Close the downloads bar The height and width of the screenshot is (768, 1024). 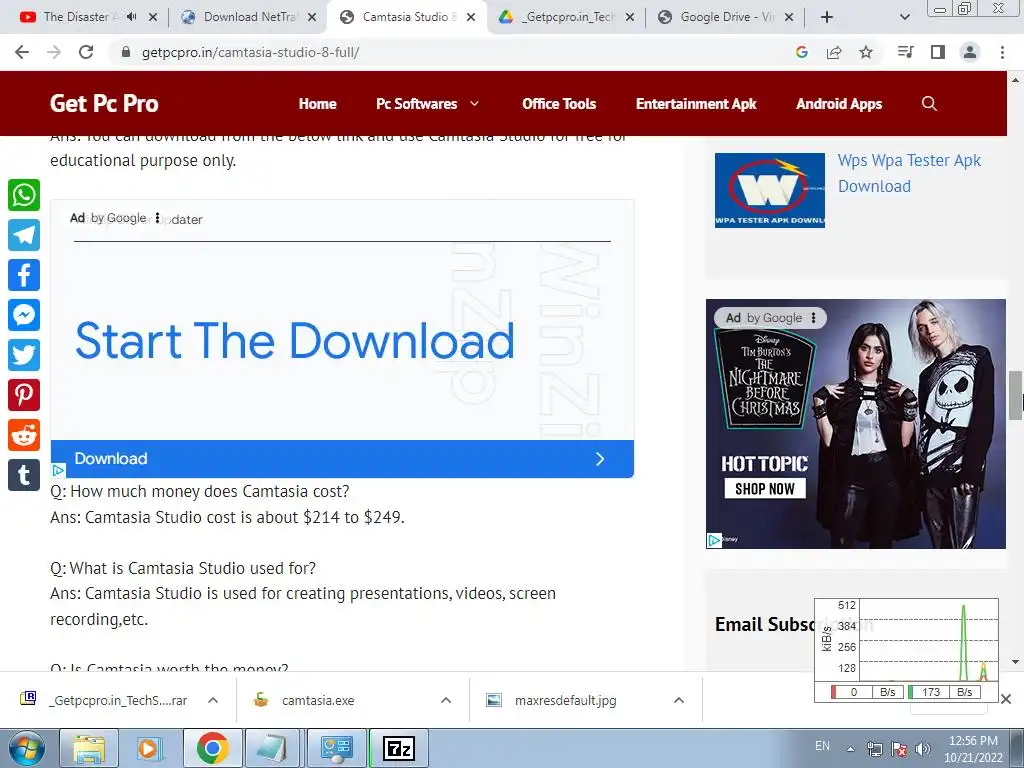pyautogui.click(x=1006, y=699)
